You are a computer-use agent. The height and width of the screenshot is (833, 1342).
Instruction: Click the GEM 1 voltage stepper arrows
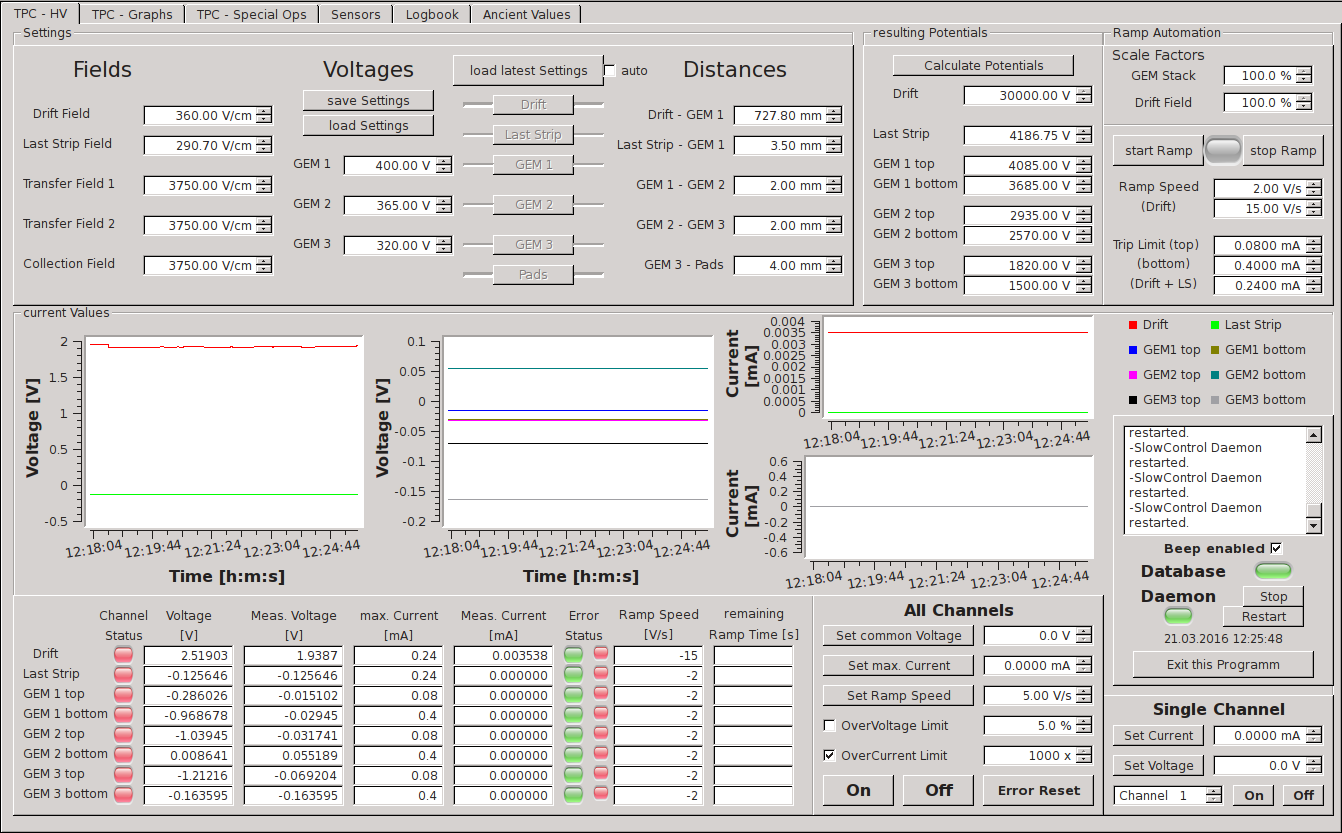pos(444,165)
